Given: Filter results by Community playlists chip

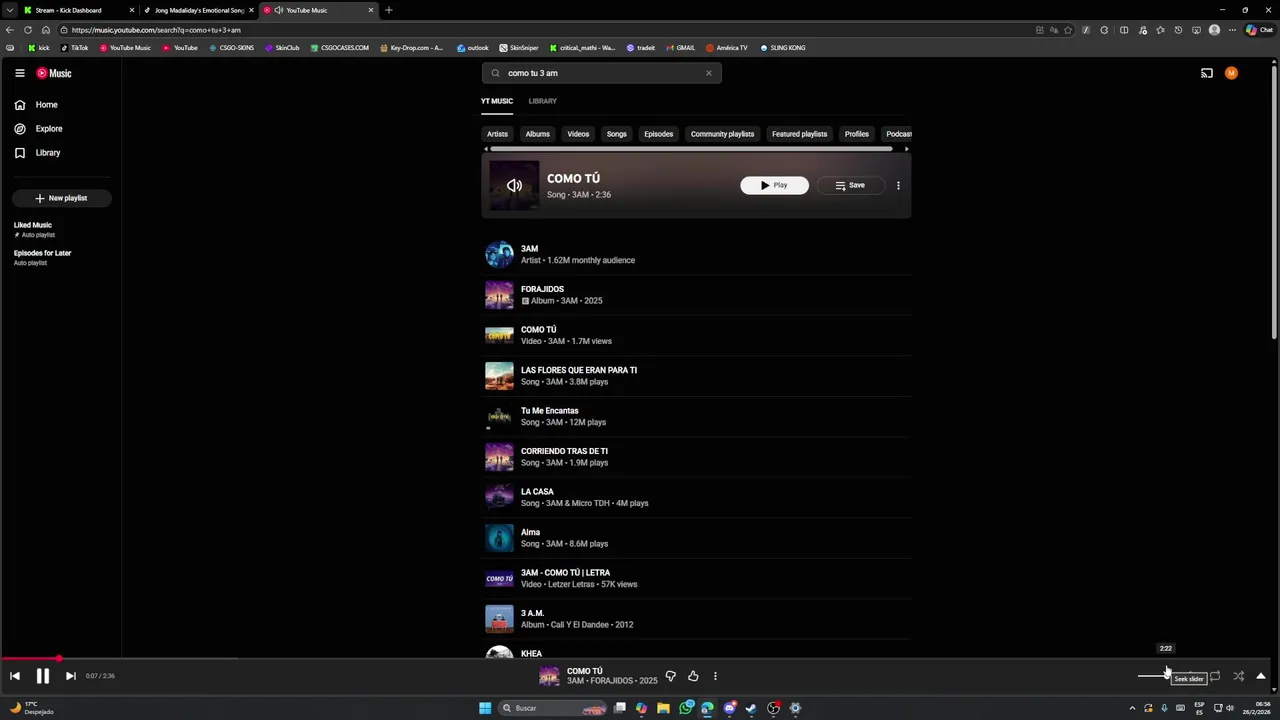Looking at the screenshot, I should (x=722, y=134).
